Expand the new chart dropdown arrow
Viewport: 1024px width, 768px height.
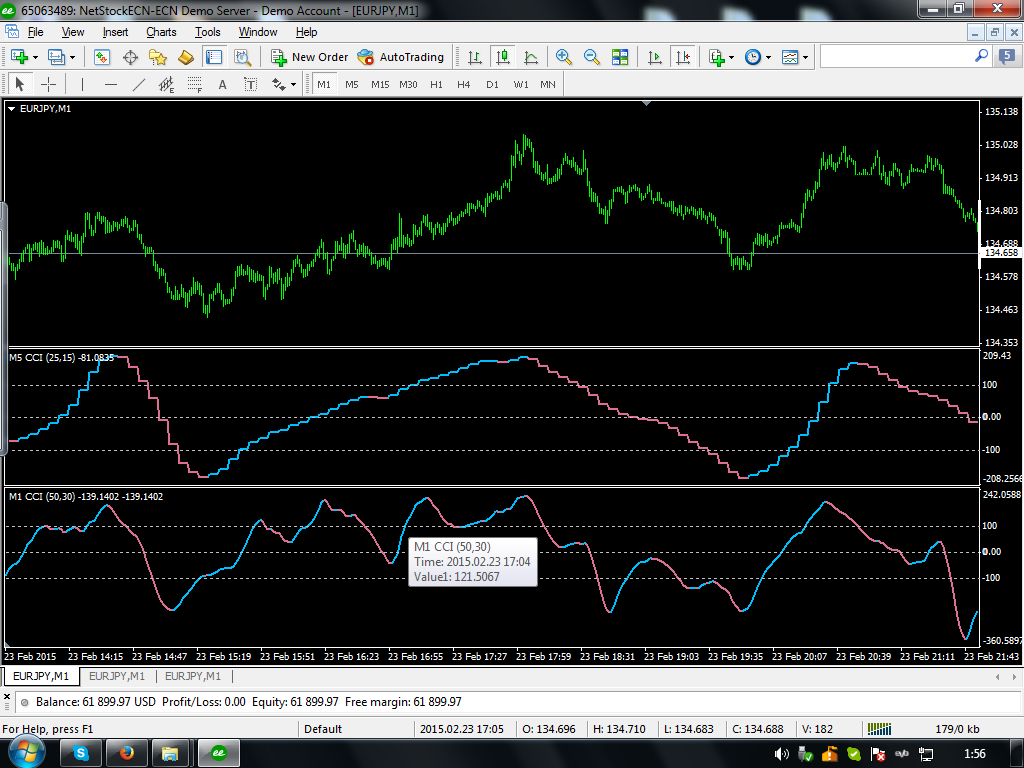pyautogui.click(x=37, y=57)
